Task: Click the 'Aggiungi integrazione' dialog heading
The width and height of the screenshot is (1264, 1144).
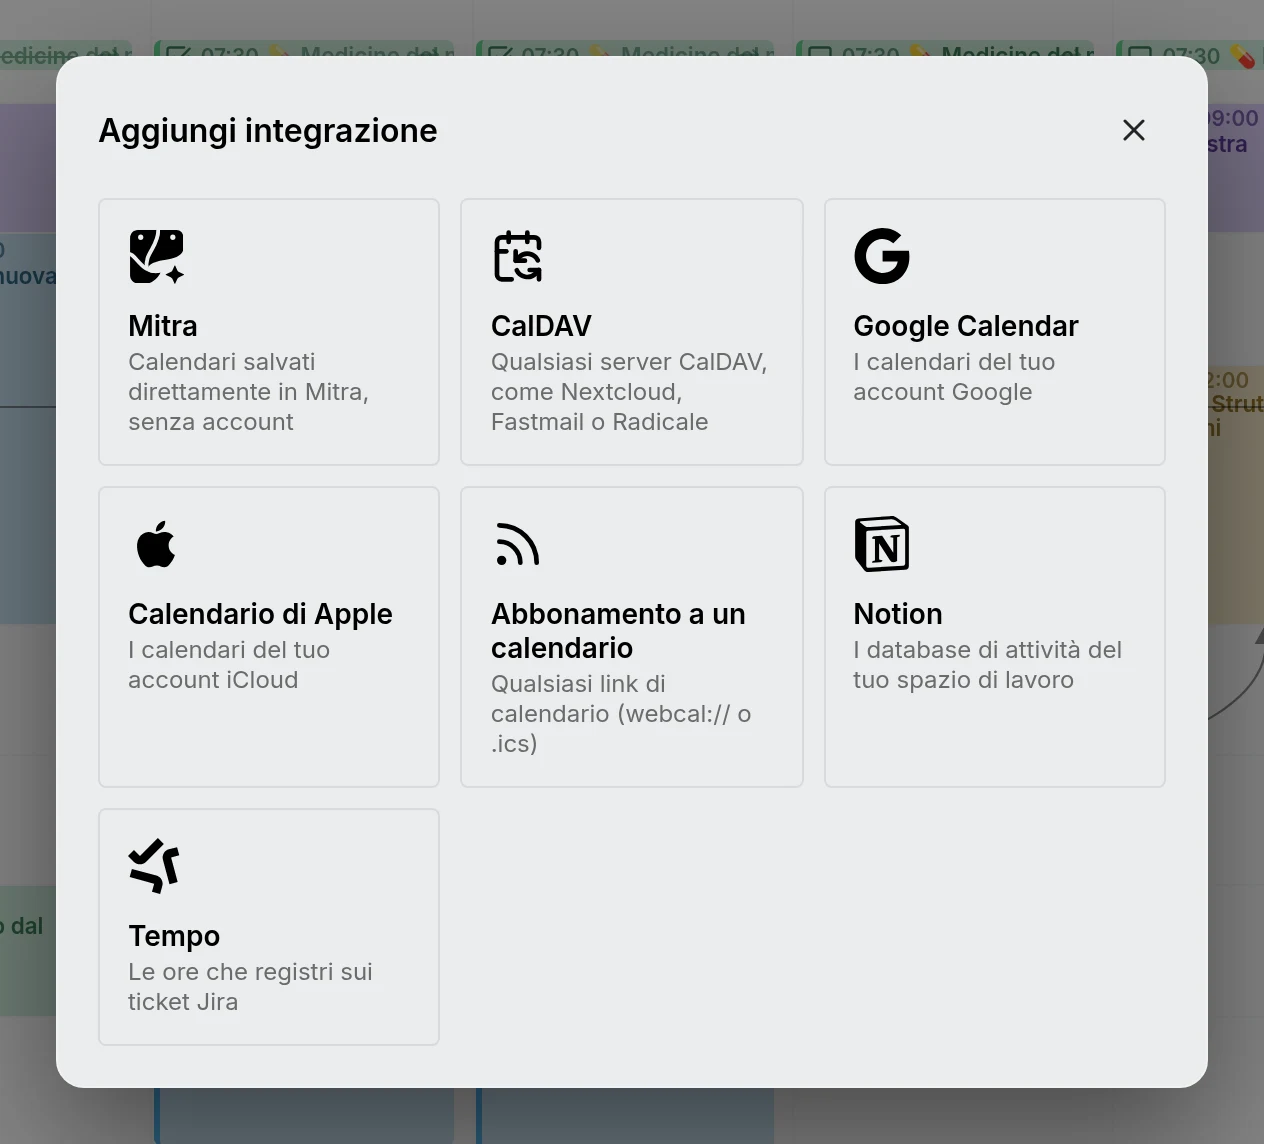Action: click(268, 131)
